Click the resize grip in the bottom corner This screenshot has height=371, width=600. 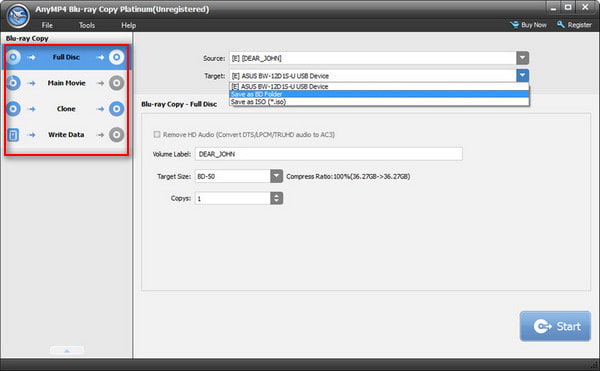tap(594, 365)
